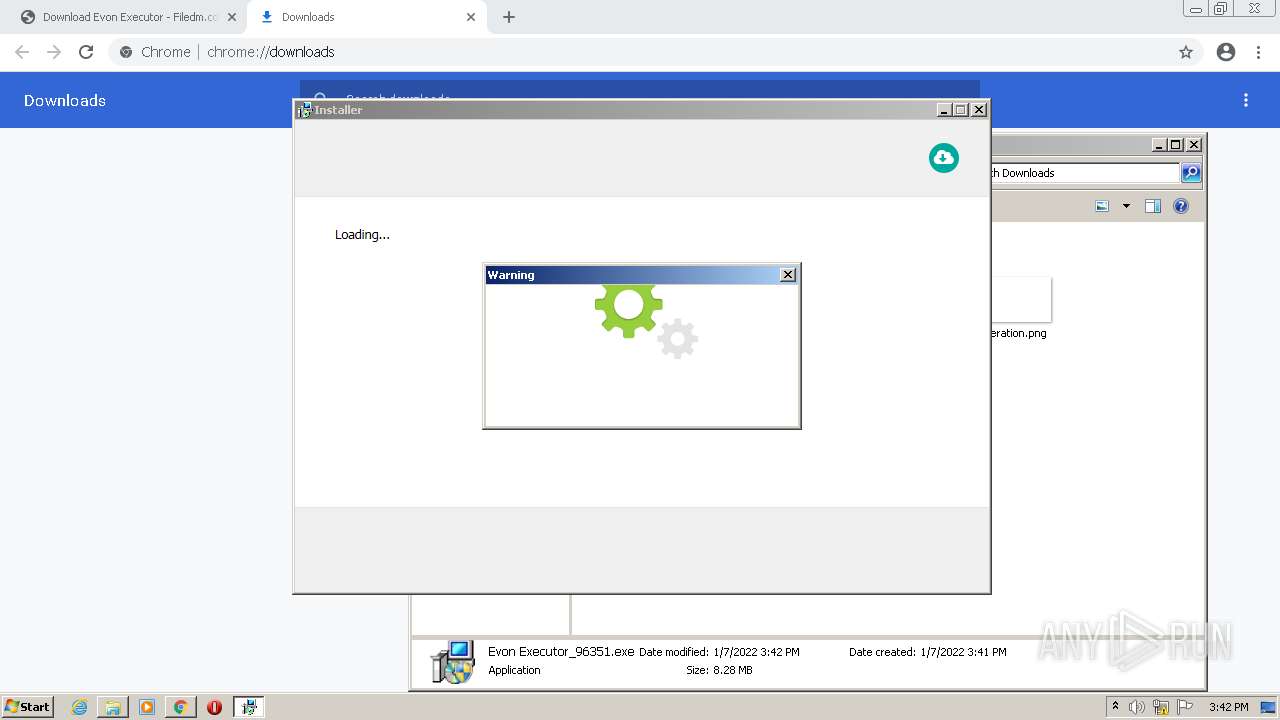The image size is (1280, 720).
Task: Open the Windows Start menu
Action: (x=28, y=707)
